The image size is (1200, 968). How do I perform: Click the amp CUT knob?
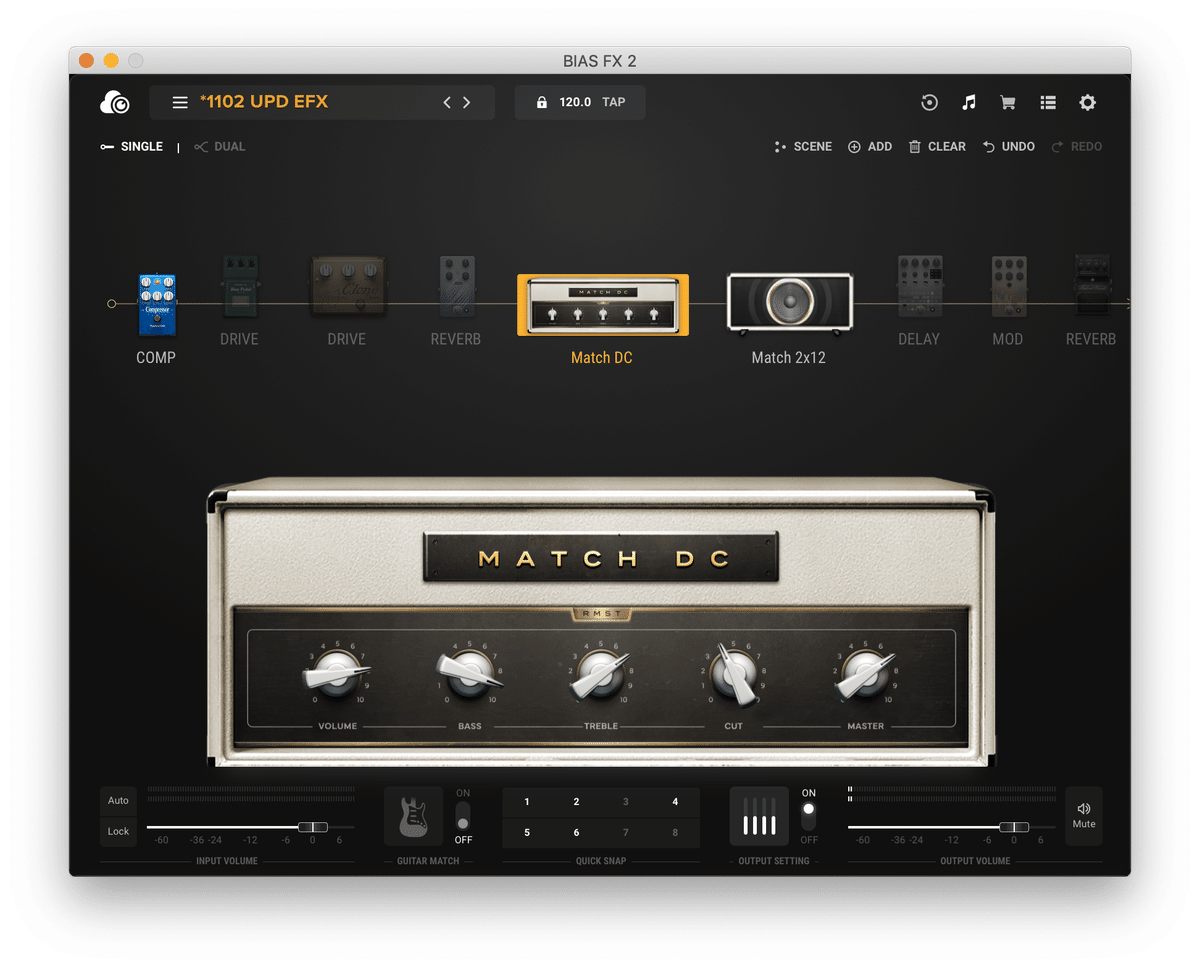734,673
